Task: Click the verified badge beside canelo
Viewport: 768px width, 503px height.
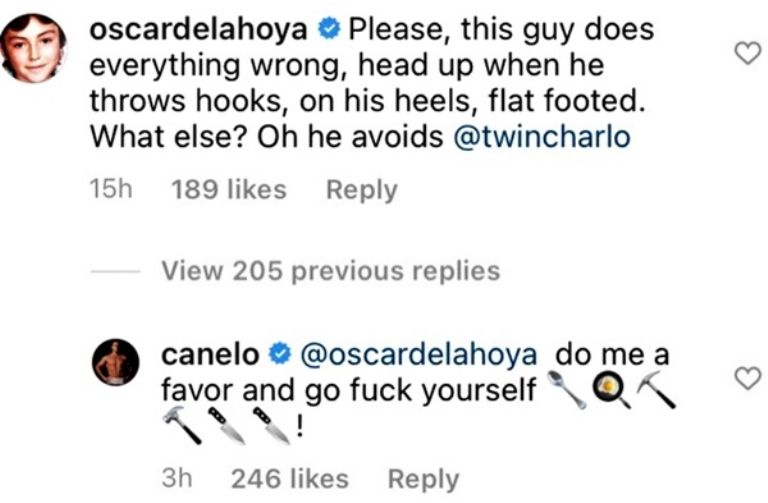Action: [281, 354]
